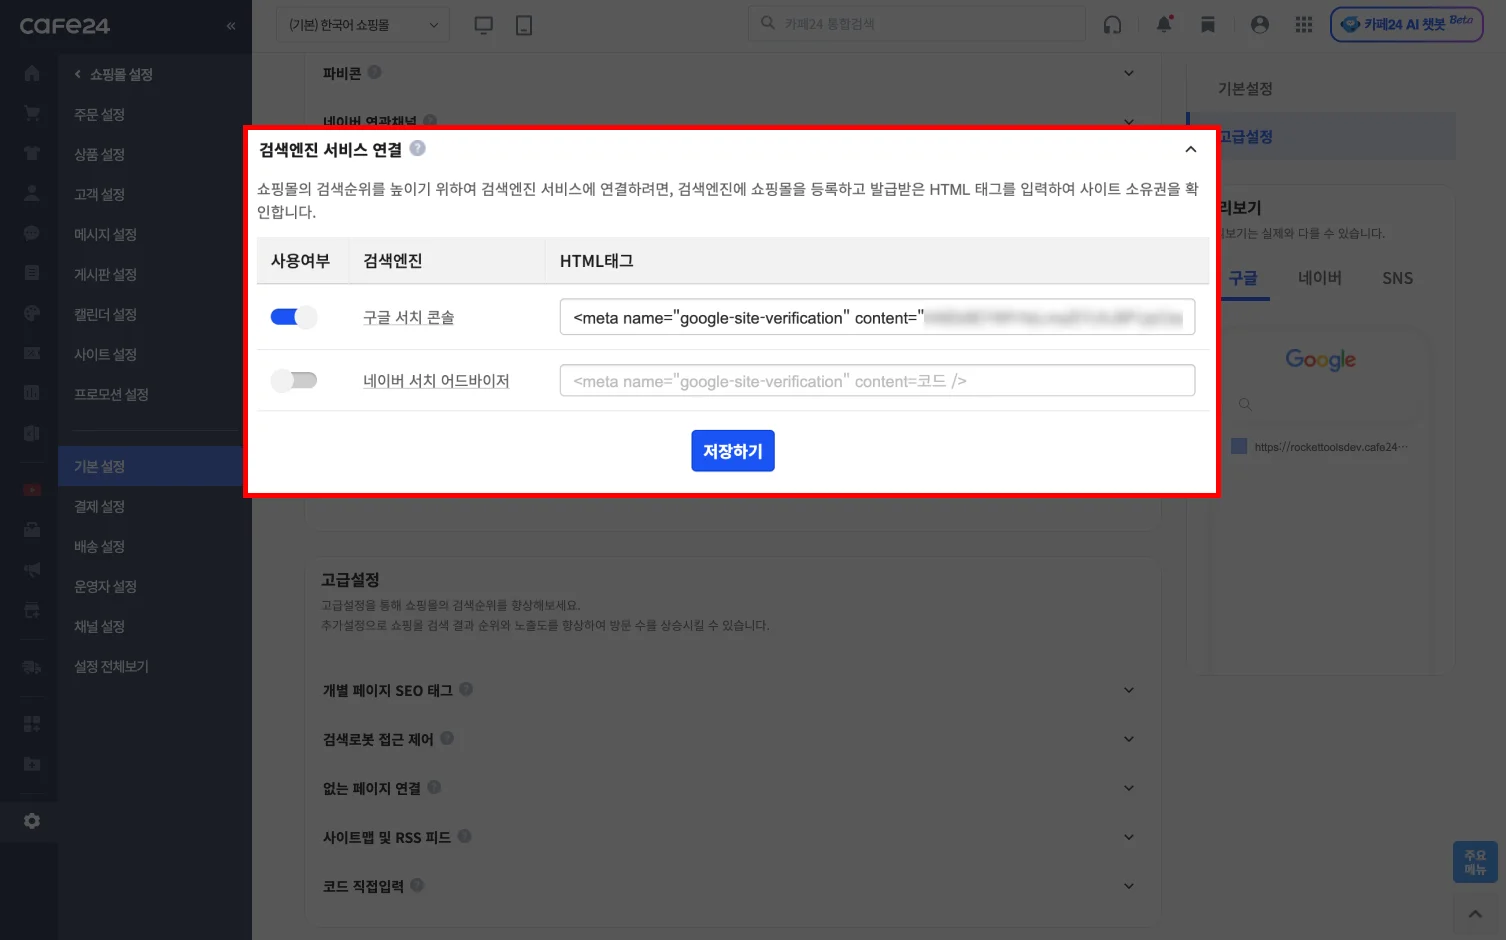The width and height of the screenshot is (1506, 940).
Task: Open the product T-shirt icon in sidebar
Action: 30,153
